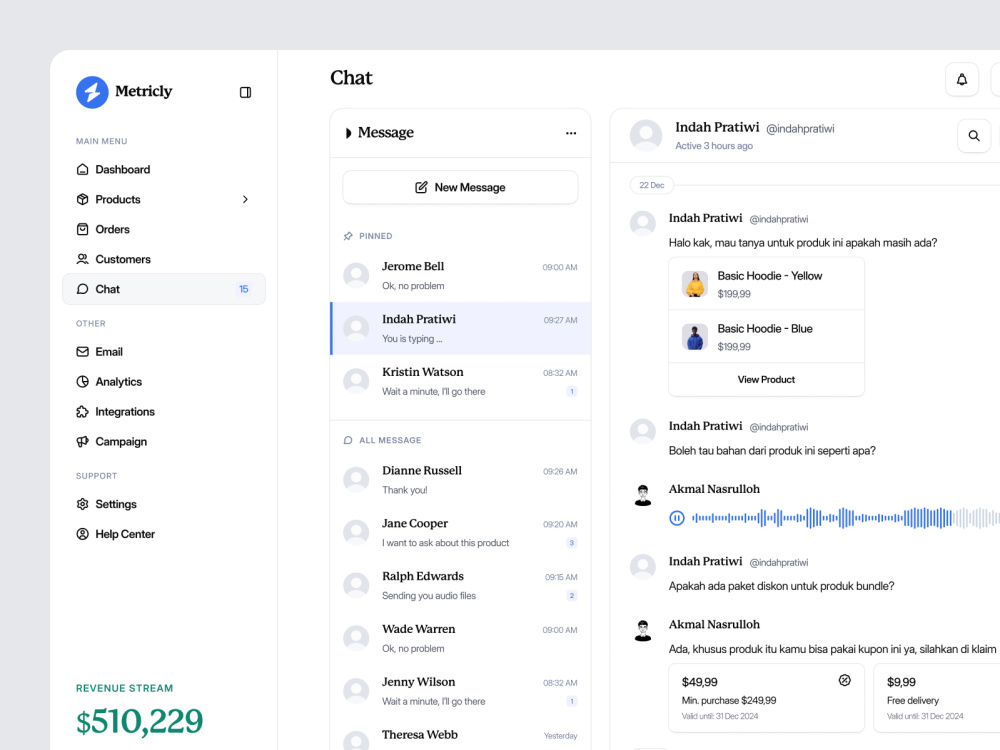
Task: Search in conversation with magnifier icon
Action: pos(974,136)
